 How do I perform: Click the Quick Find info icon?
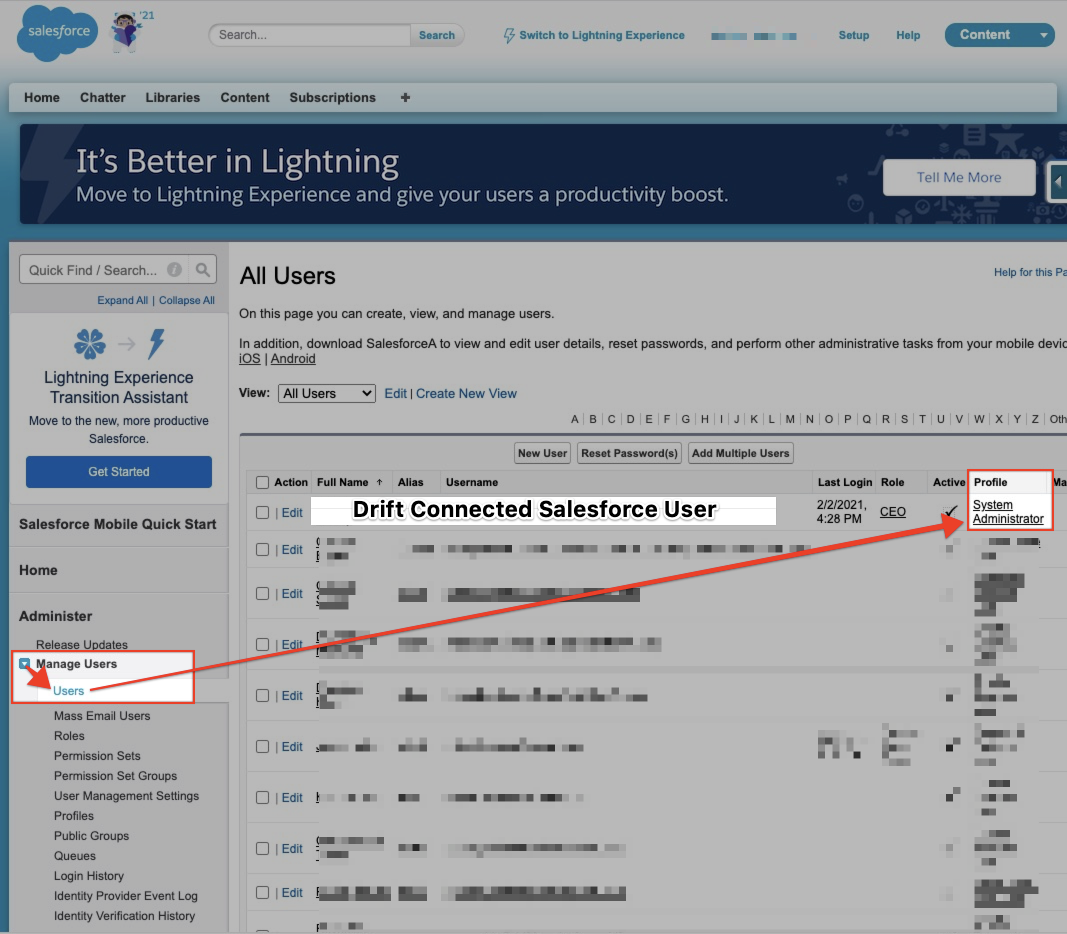(175, 269)
